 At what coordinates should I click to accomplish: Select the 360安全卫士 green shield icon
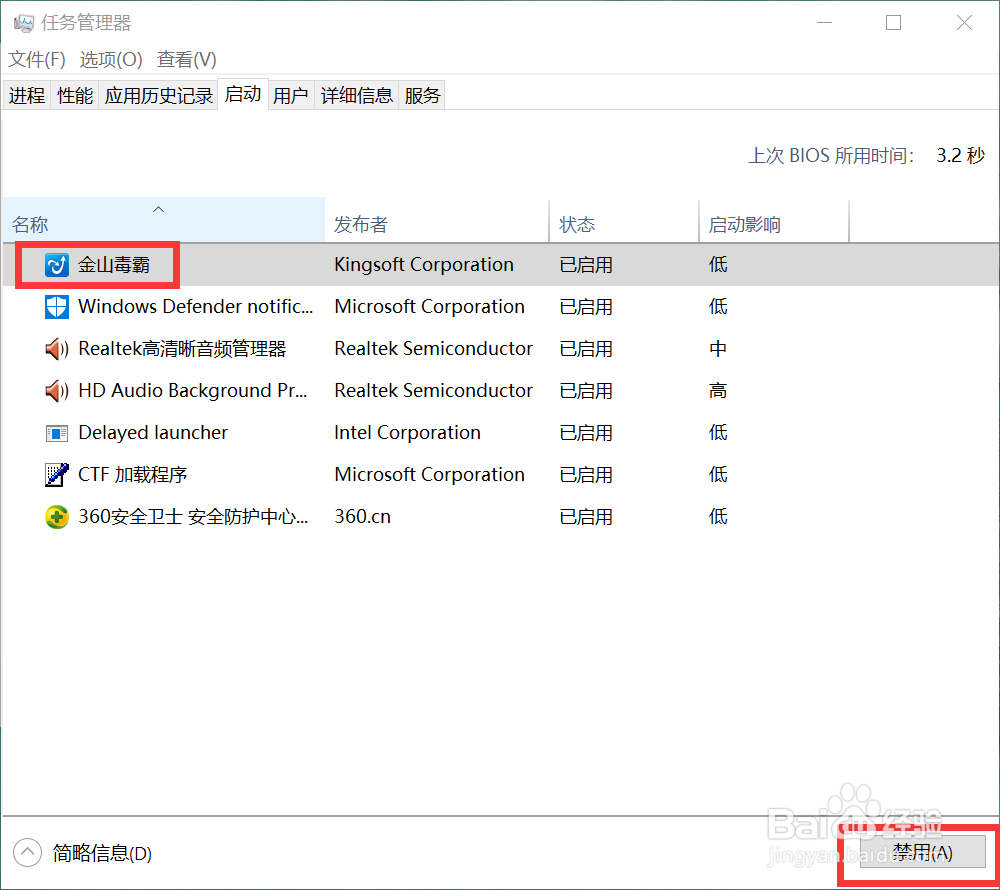[56, 516]
